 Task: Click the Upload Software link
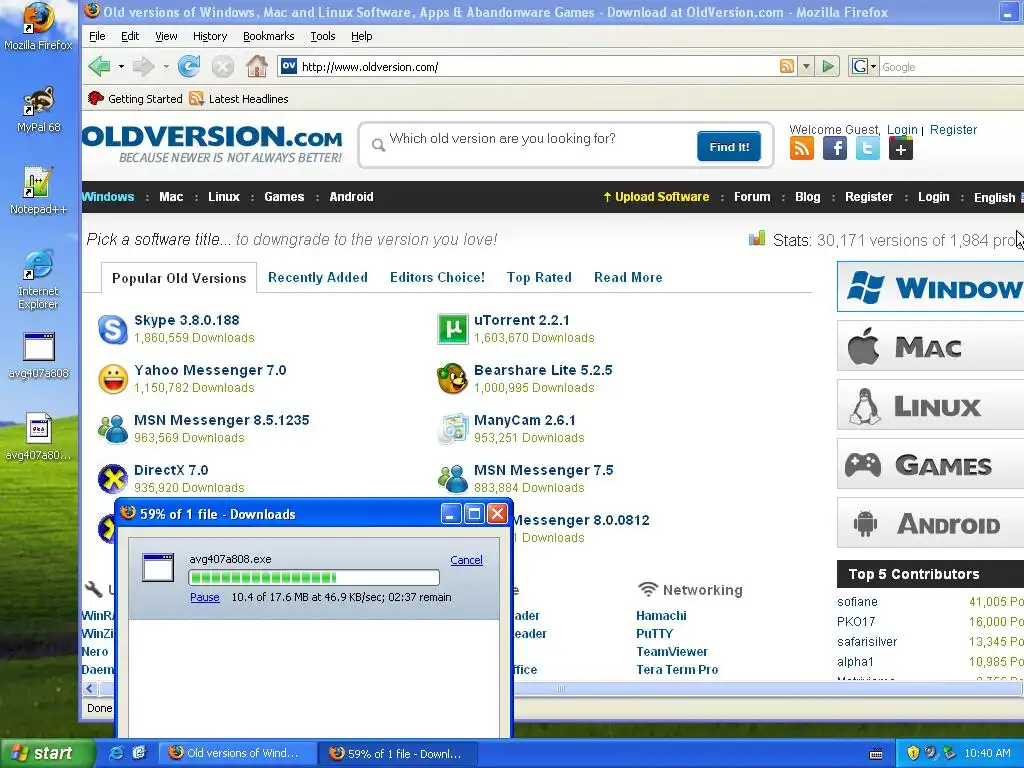coord(656,197)
